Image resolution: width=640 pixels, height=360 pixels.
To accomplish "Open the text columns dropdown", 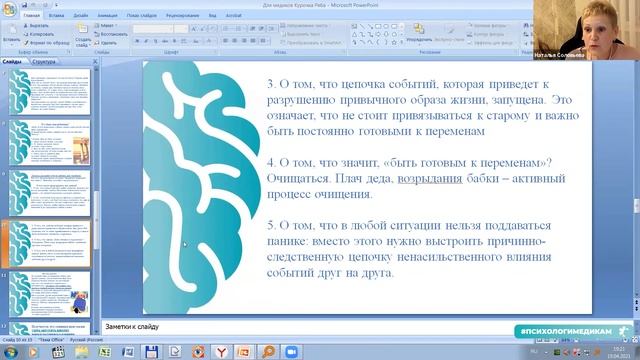I will click(264, 41).
